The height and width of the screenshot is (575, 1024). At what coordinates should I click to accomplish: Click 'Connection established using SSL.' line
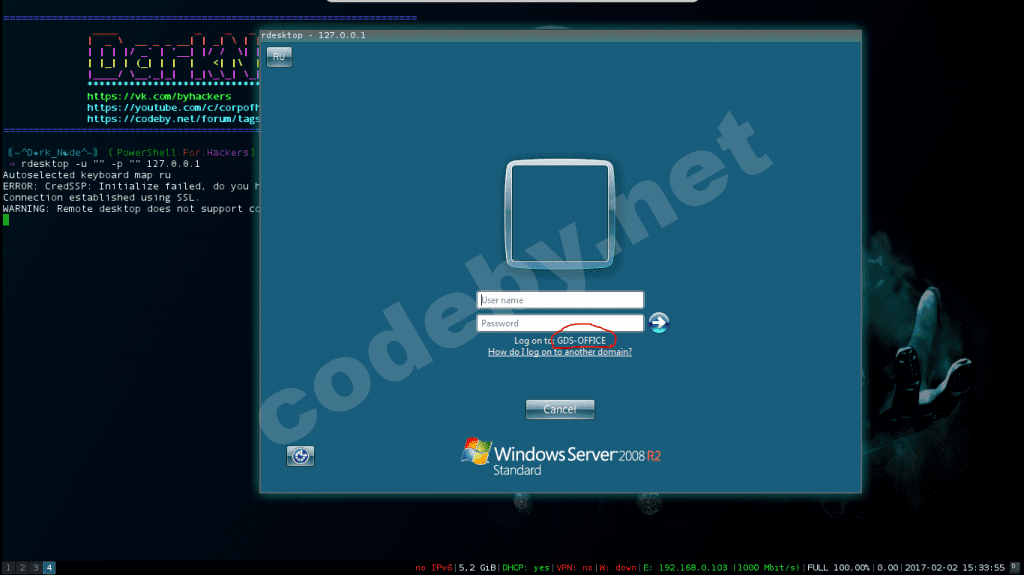point(101,197)
